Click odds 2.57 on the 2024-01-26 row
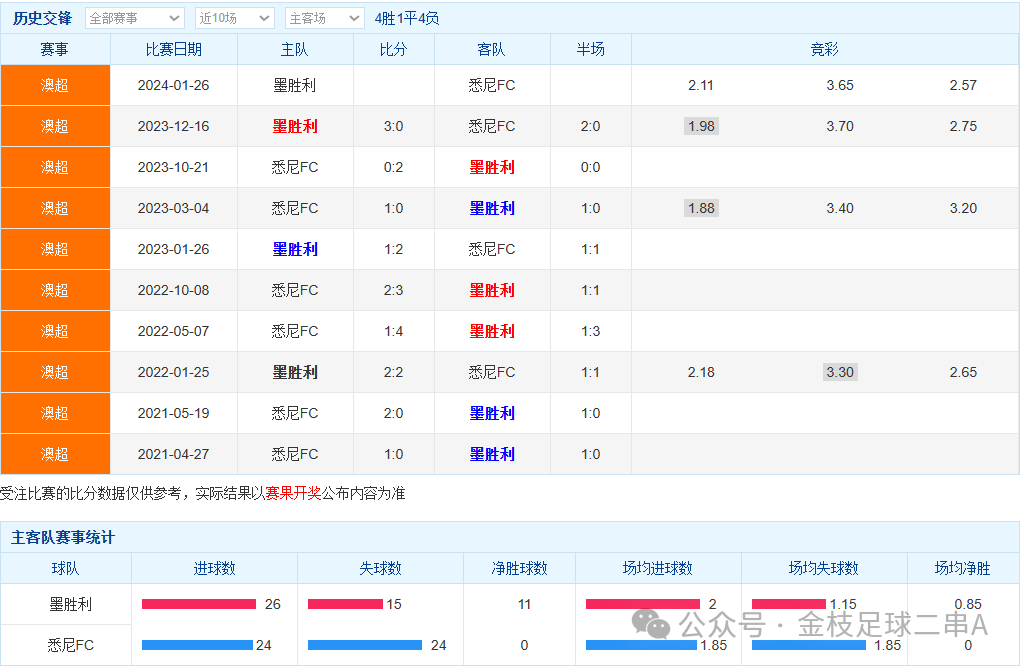 [x=963, y=85]
